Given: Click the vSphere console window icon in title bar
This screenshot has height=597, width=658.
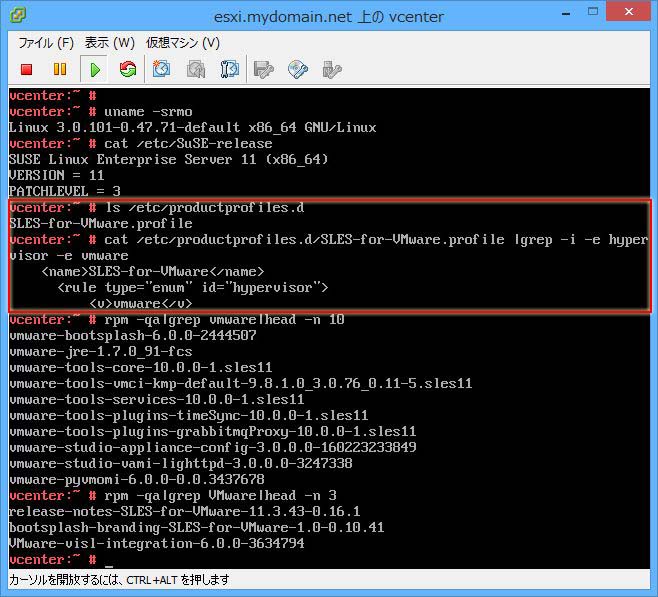Looking at the screenshot, I should click(18, 15).
